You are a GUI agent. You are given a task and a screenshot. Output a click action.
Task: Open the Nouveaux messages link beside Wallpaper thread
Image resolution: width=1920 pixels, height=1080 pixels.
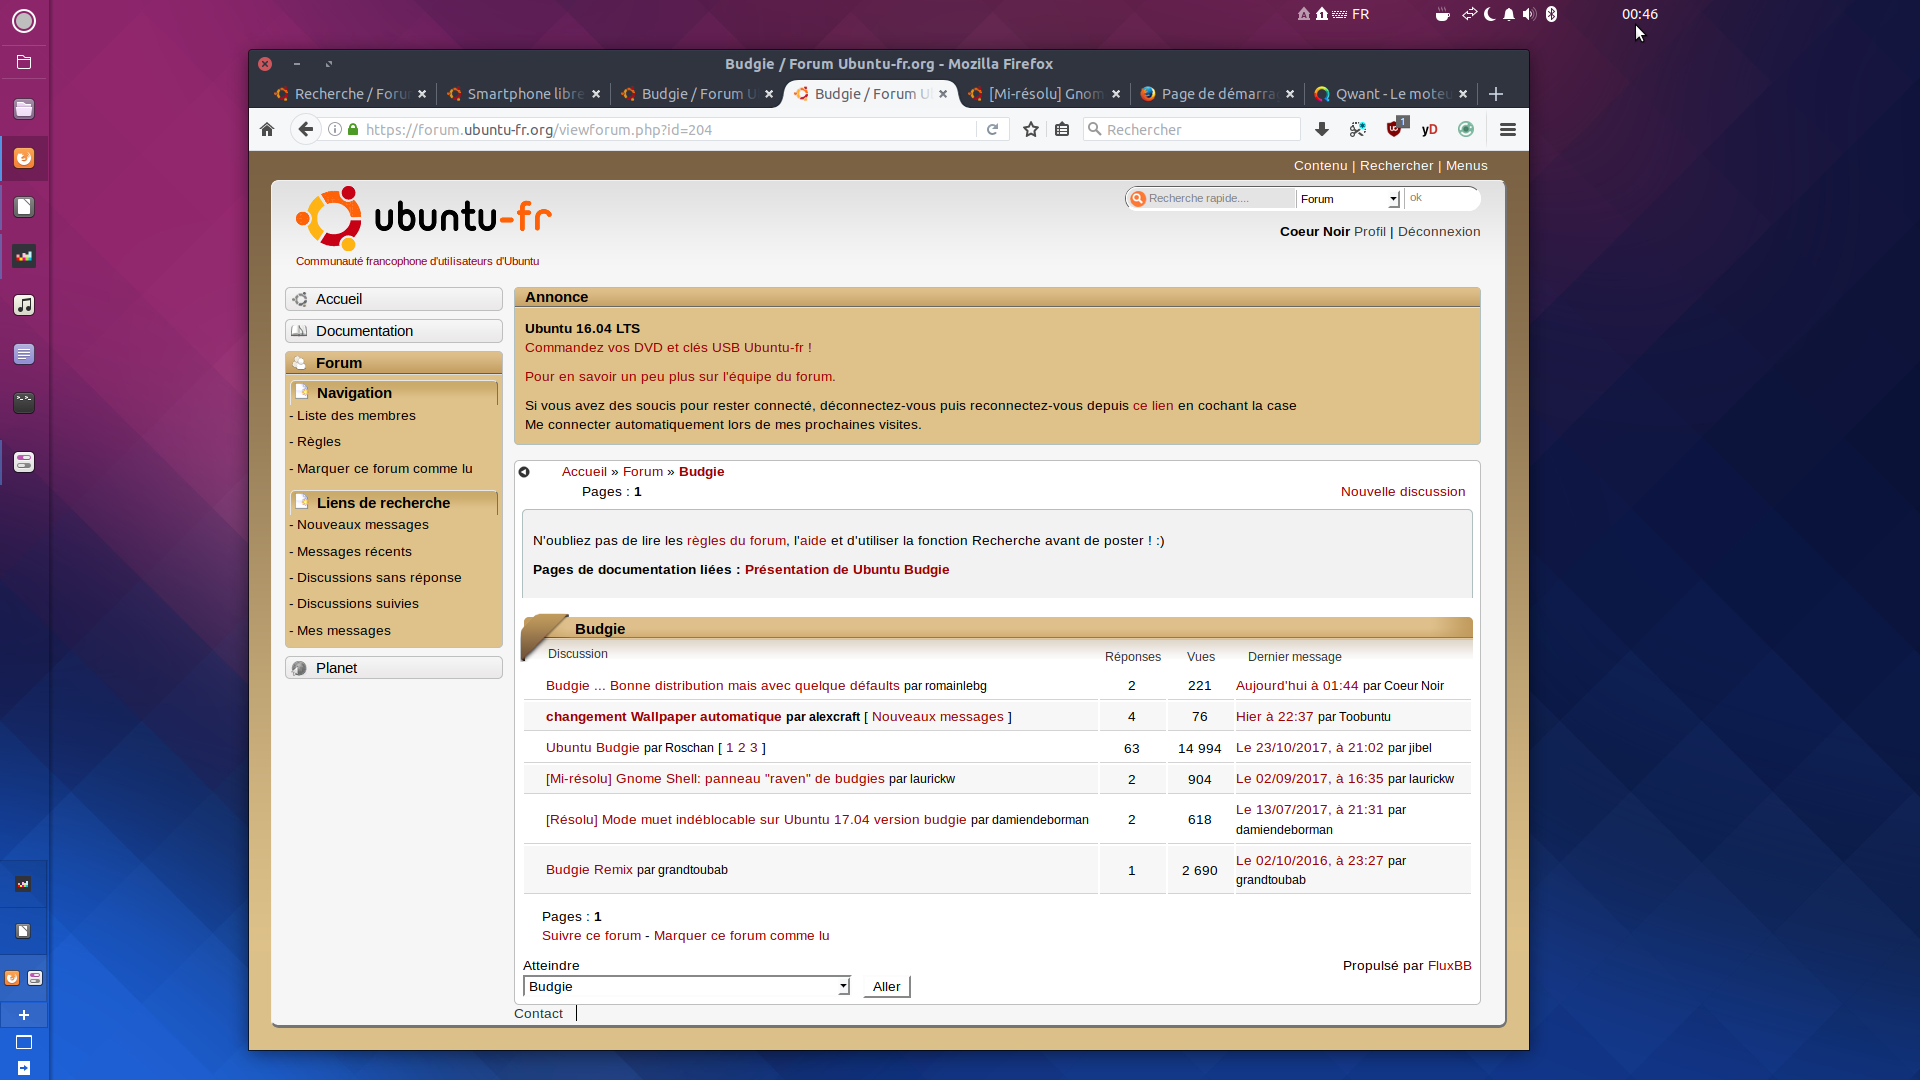tap(938, 717)
